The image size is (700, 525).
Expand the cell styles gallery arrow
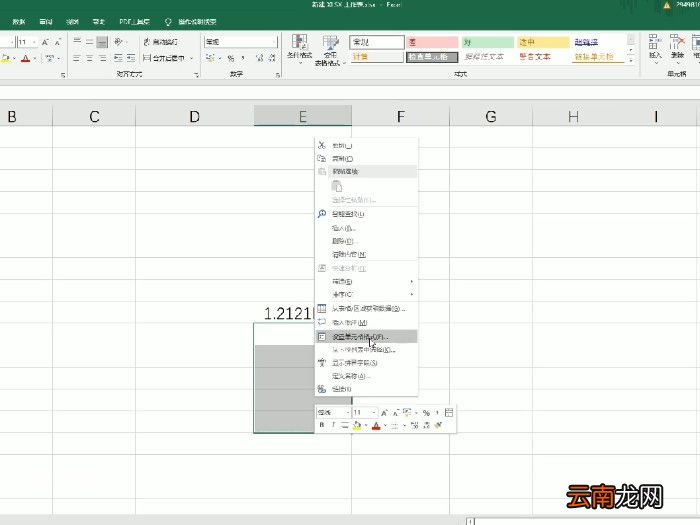point(631,60)
